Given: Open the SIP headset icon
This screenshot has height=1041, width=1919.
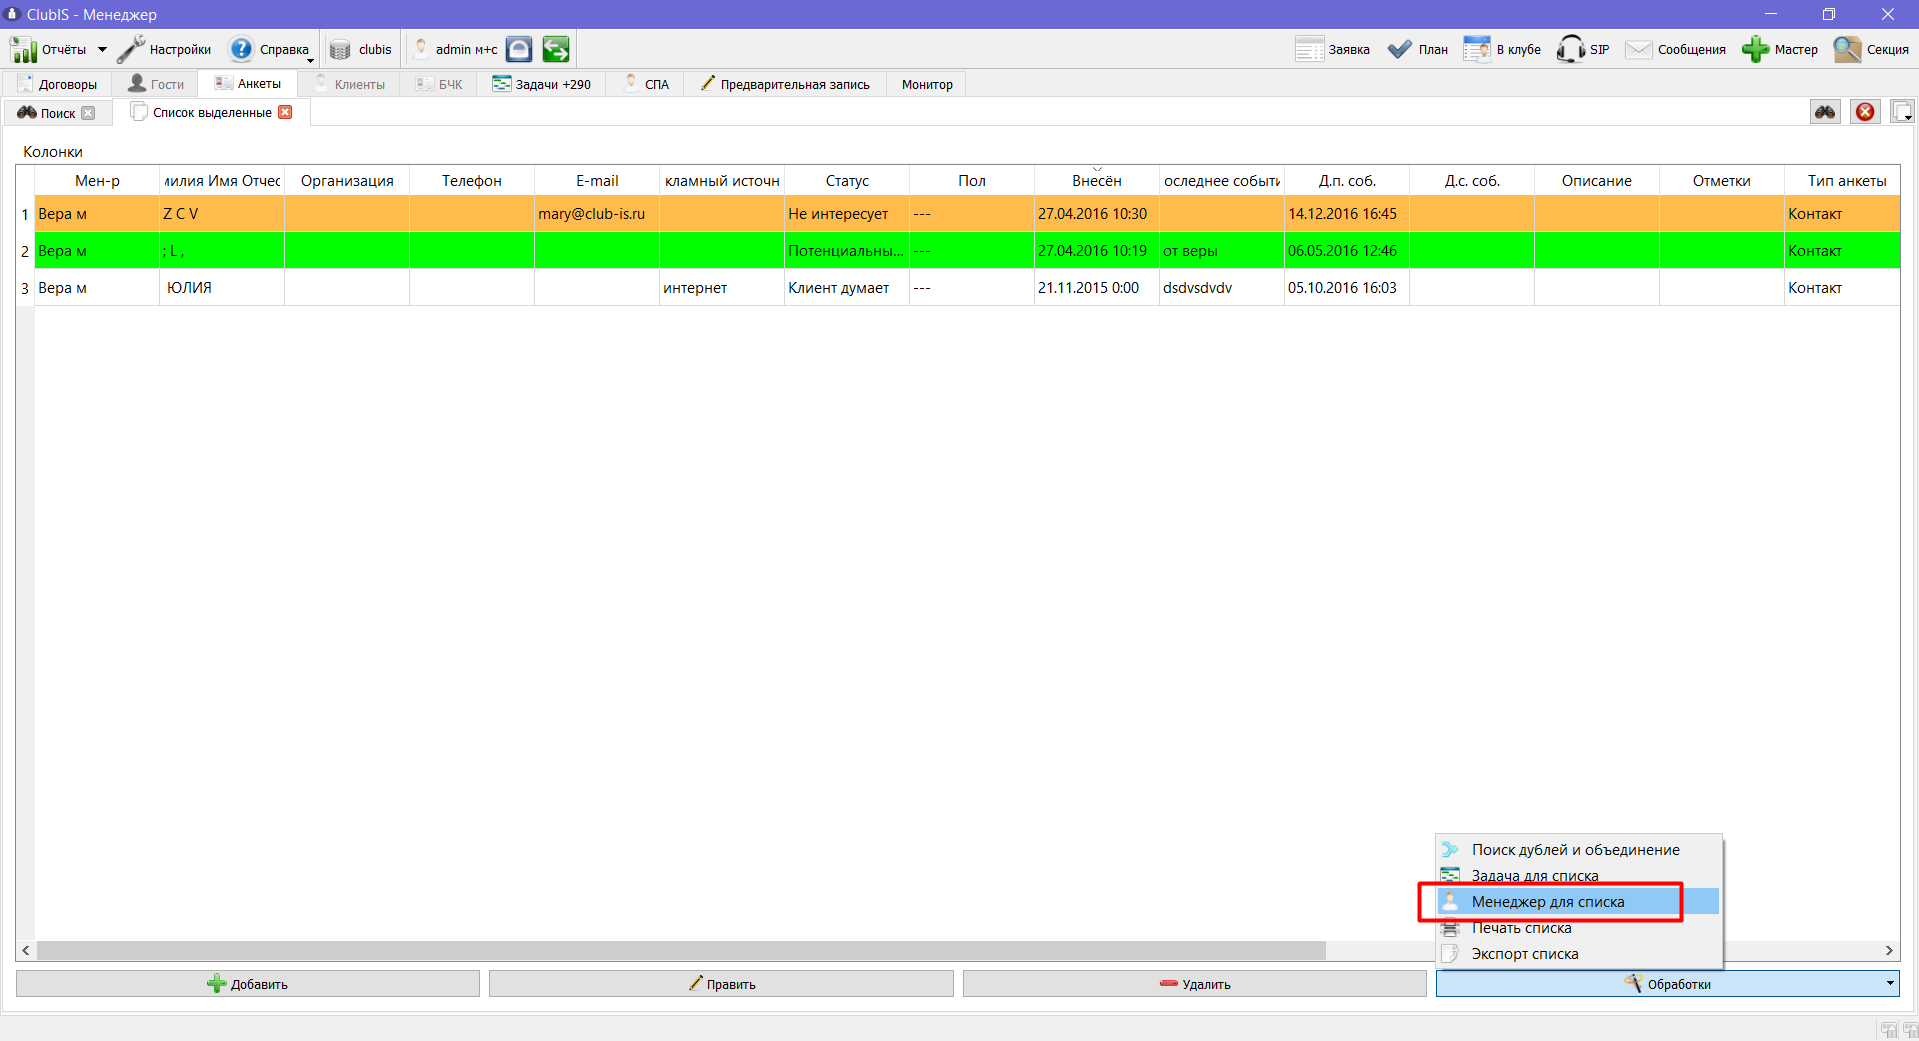Looking at the screenshot, I should 1570,49.
